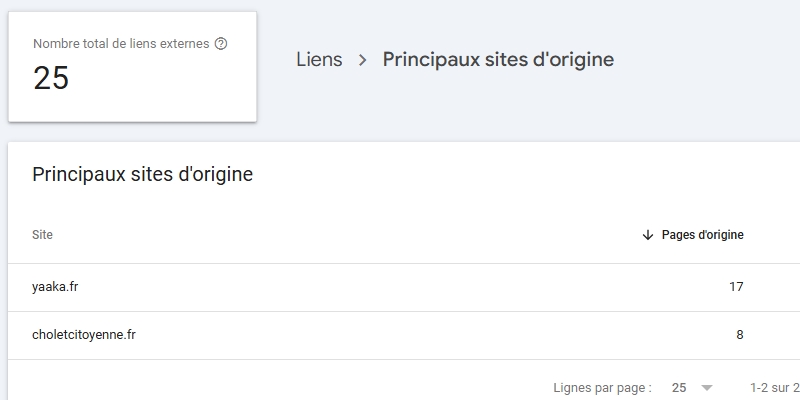Click the Lignes par page label
Screen dimensions: 800x400
602,387
